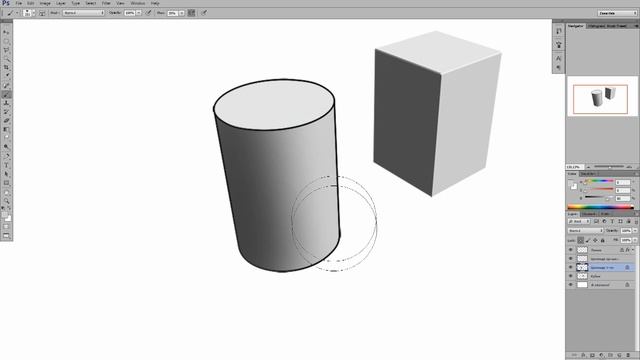Open collapsed Character panel icon
This screenshot has width=640, height=360.
[559, 58]
